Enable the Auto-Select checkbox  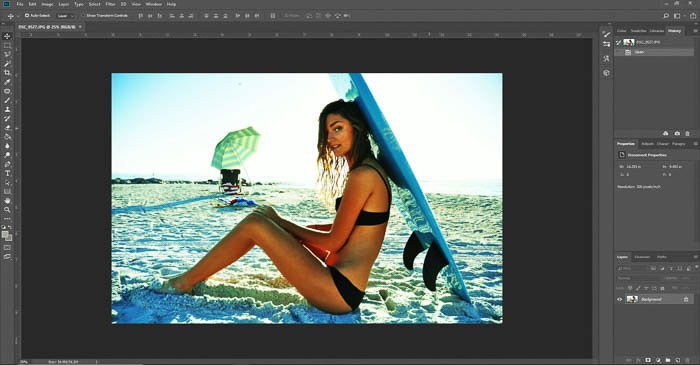coord(27,16)
